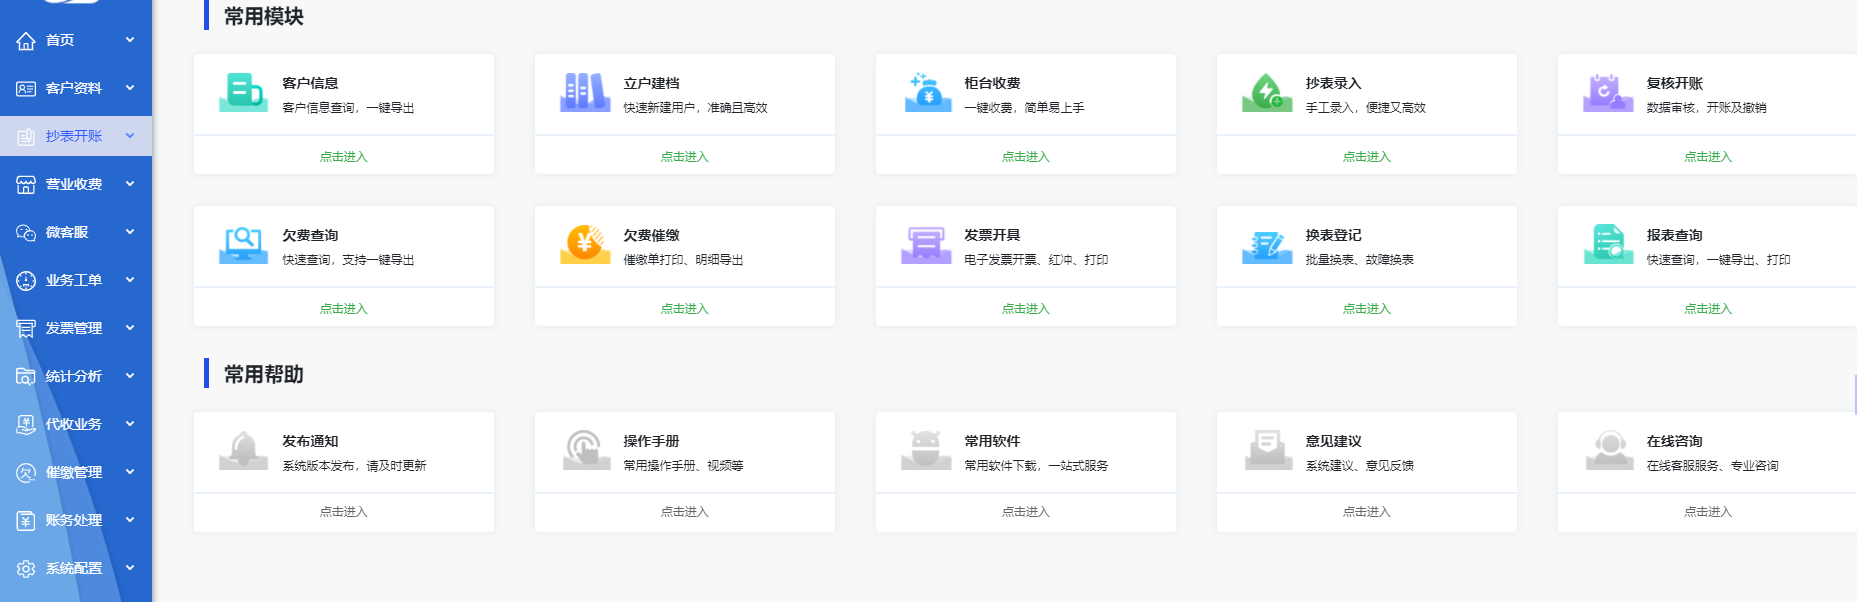Viewport: 1857px width, 602px height.
Task: Click the 首页 home icon in sidebar
Action: (x=26, y=41)
